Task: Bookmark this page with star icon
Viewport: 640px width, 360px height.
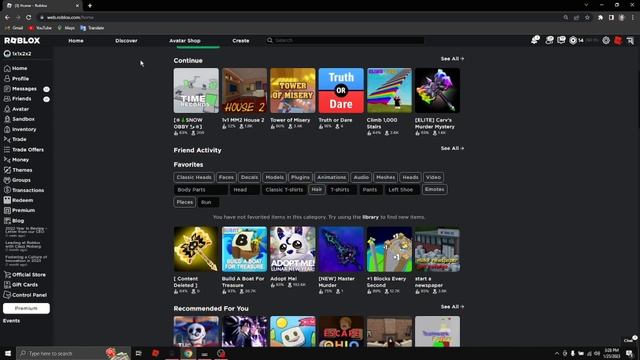Action: click(587, 18)
